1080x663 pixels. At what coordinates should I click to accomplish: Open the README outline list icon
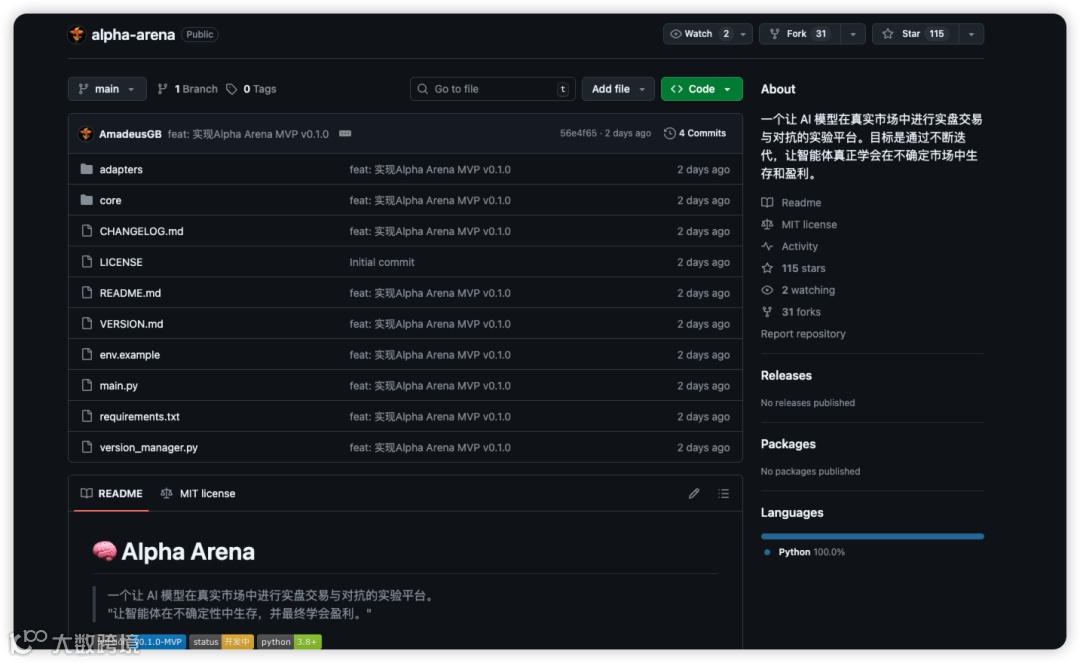pos(723,494)
